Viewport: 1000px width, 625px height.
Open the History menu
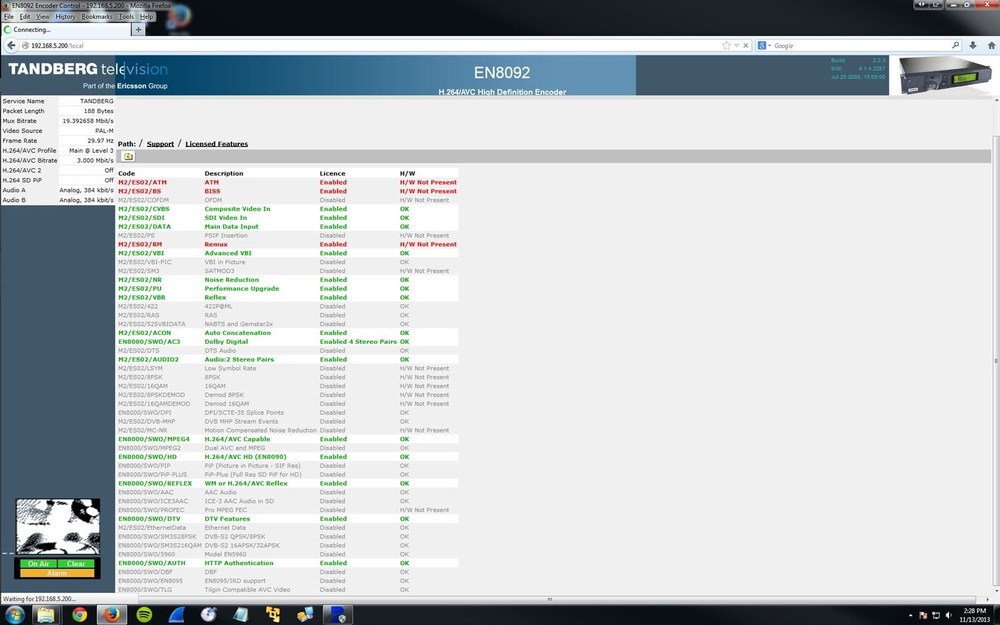pyautogui.click(x=65, y=17)
